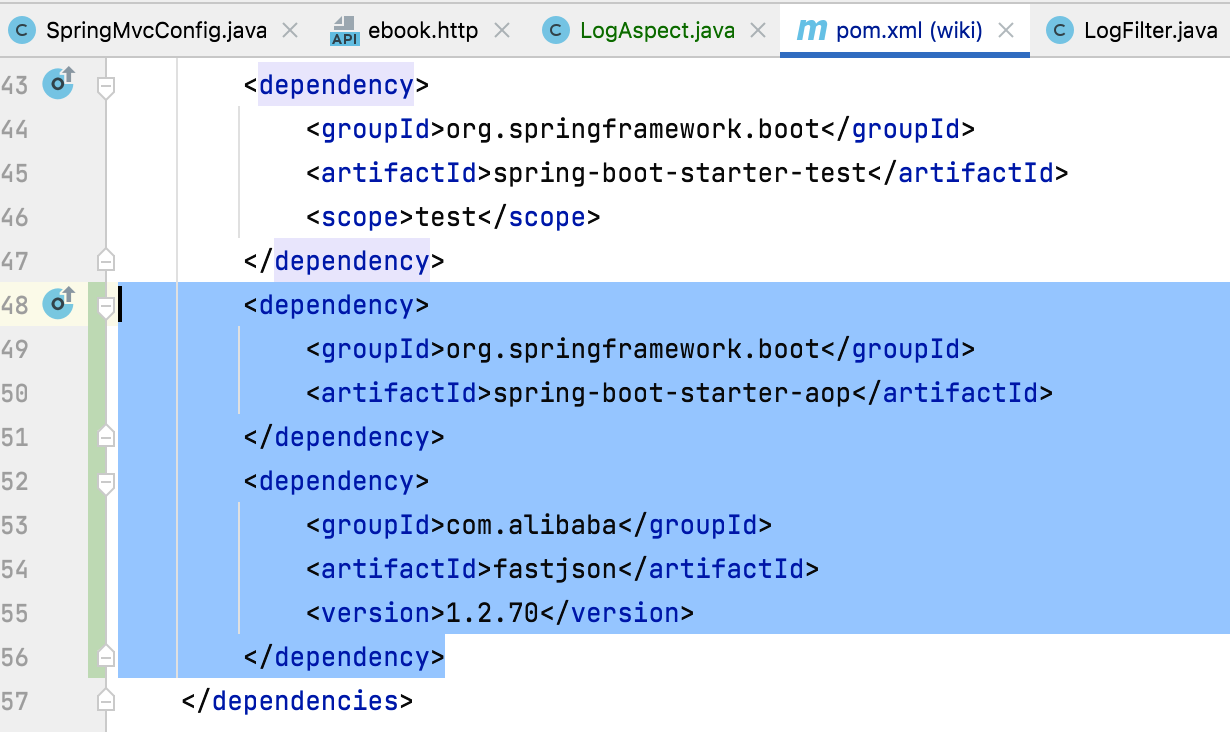The width and height of the screenshot is (1230, 732).
Task: Close the SpringMvcConfig.java tab
Action: click(290, 31)
